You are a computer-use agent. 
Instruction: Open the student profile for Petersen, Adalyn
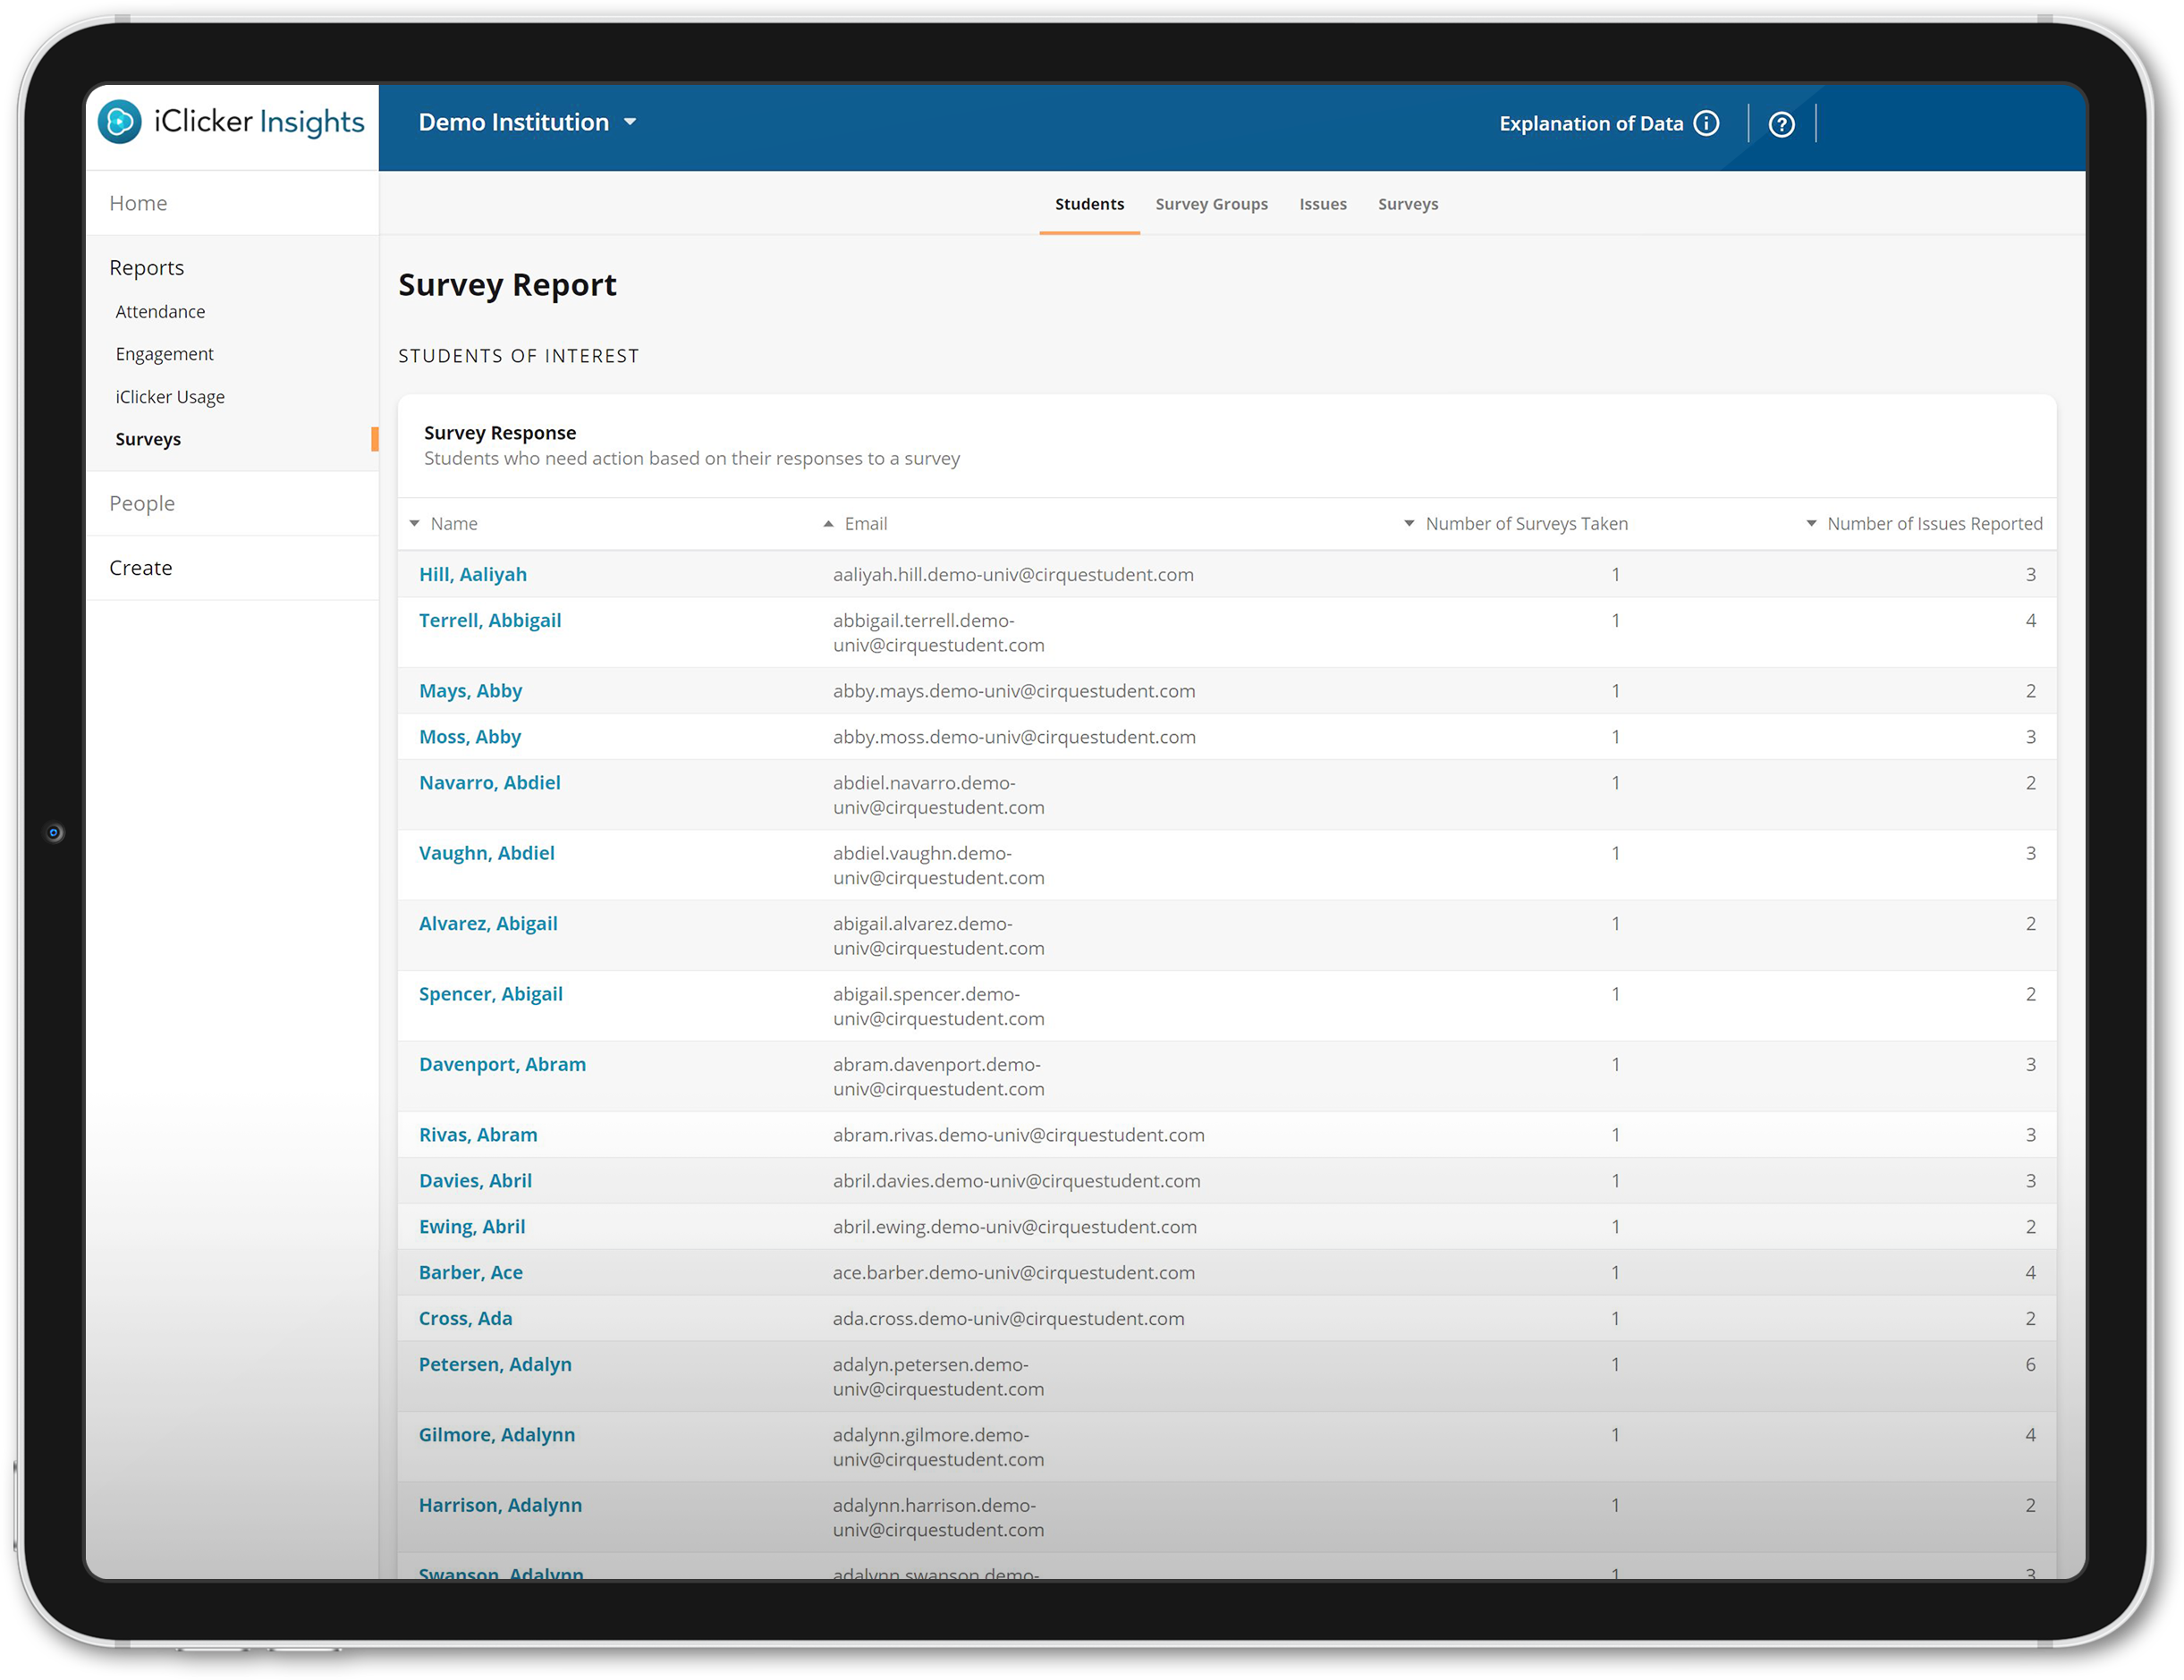click(x=495, y=1363)
